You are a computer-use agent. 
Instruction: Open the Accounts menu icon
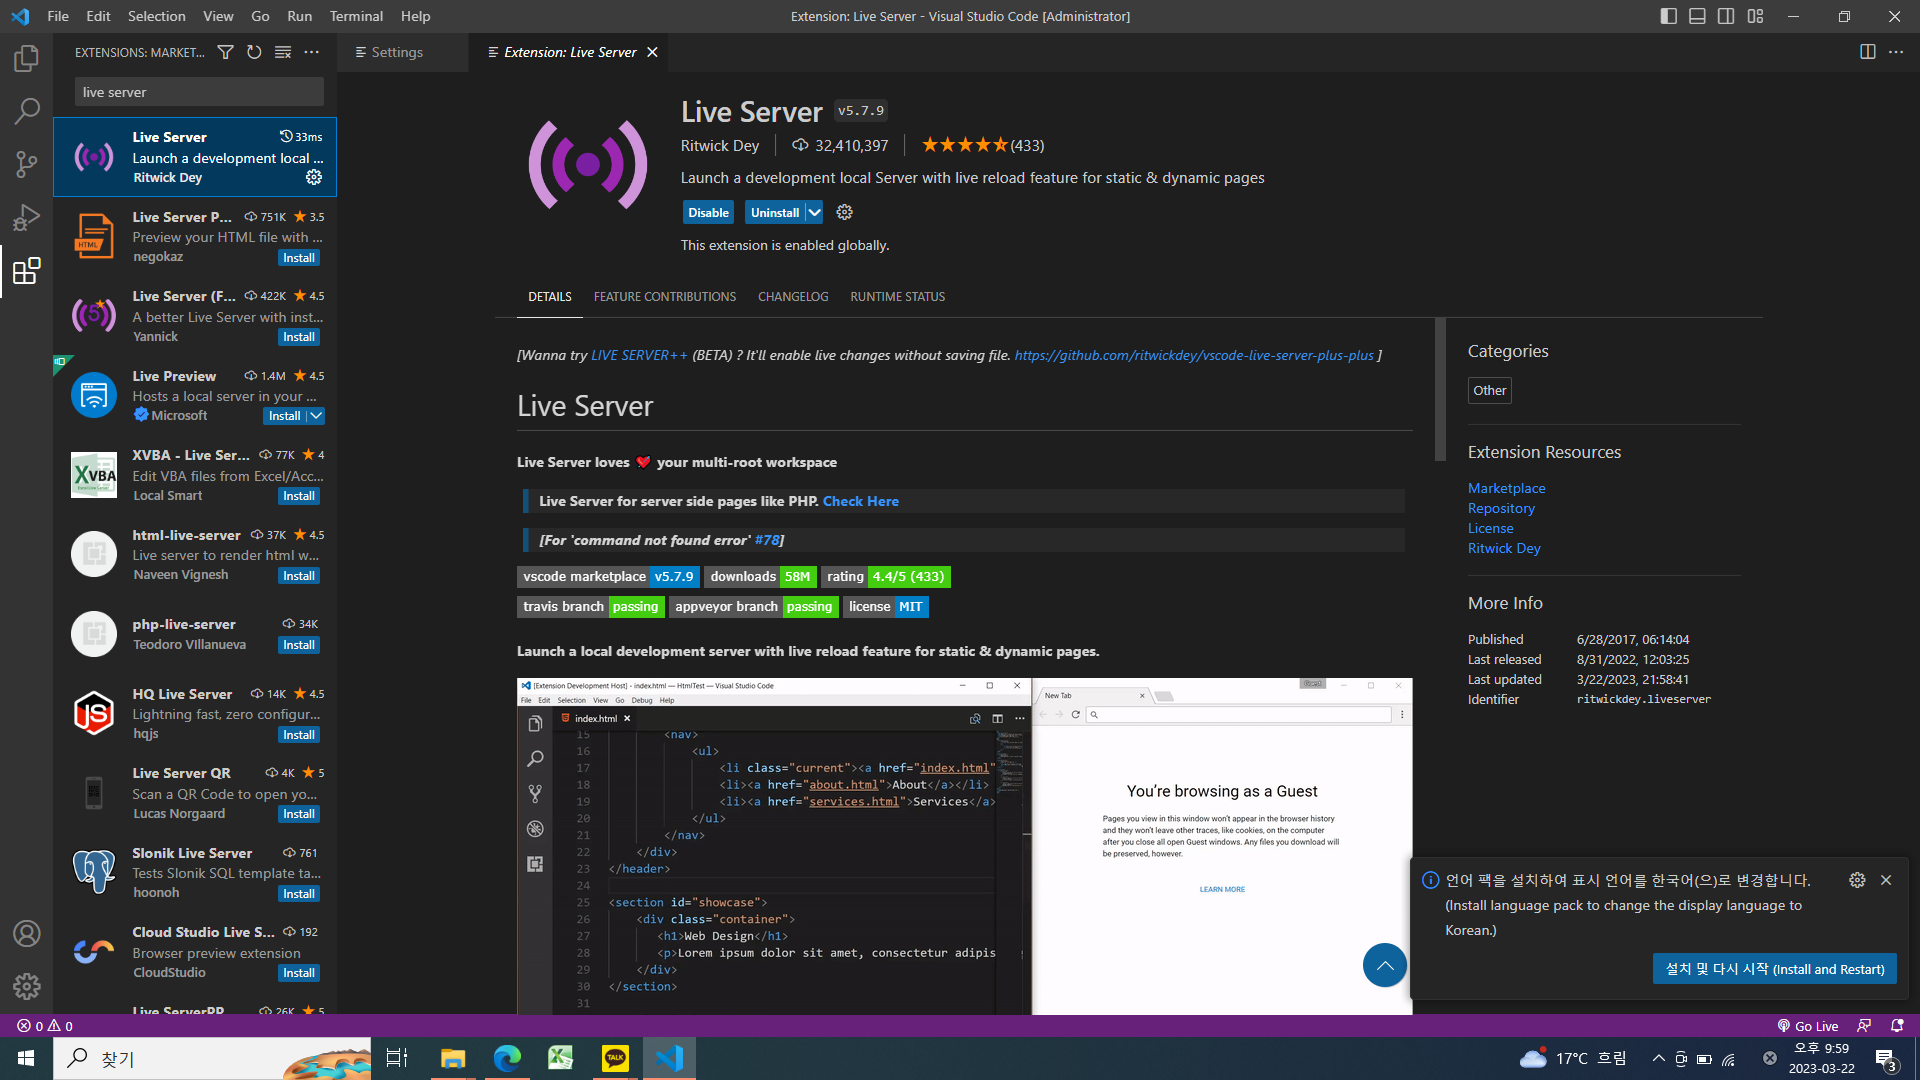(27, 934)
